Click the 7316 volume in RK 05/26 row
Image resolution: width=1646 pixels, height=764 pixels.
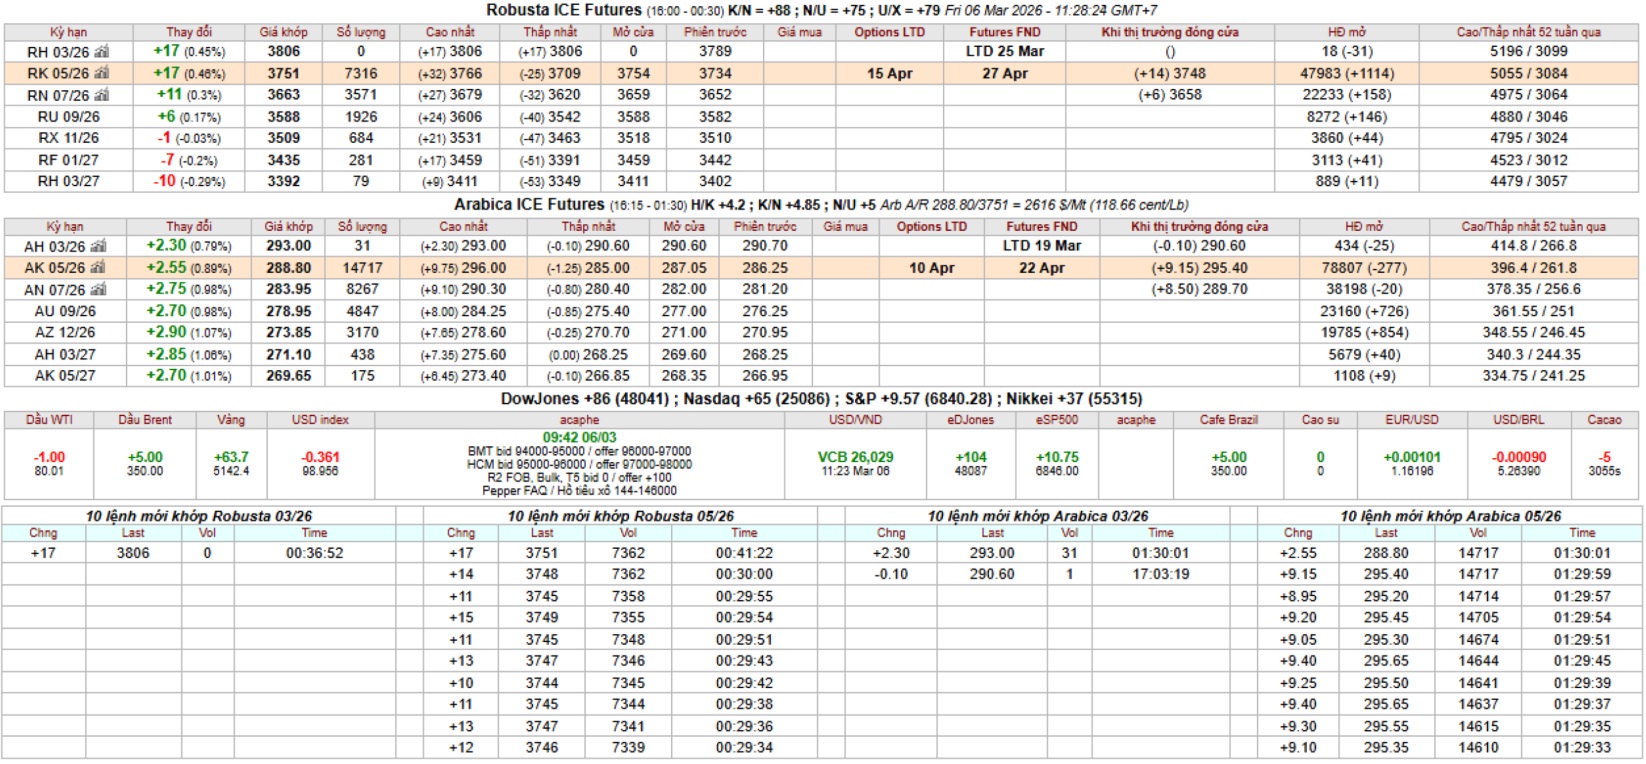click(x=361, y=73)
